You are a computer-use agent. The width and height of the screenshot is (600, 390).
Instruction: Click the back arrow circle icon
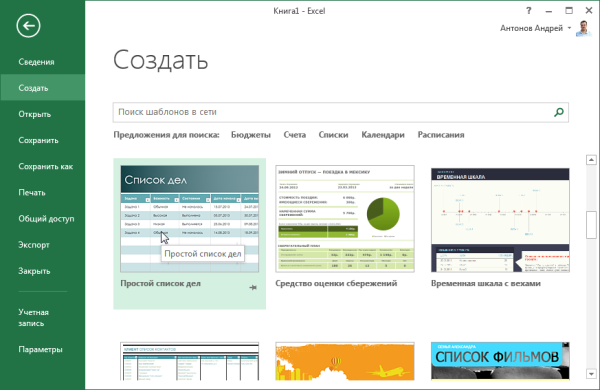pyautogui.click(x=28, y=26)
